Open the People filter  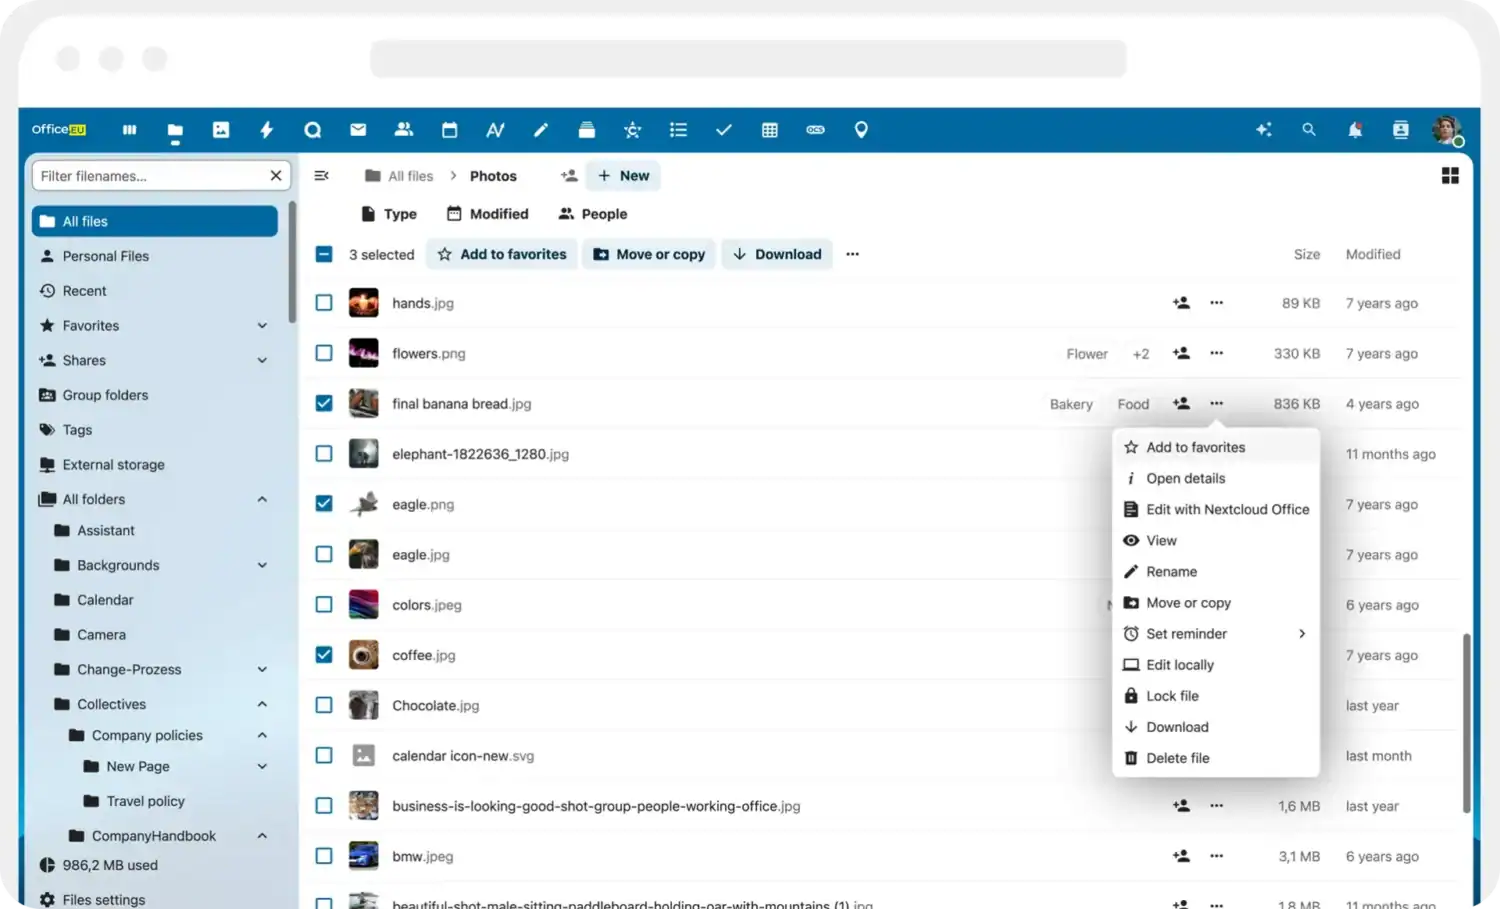[x=593, y=214]
